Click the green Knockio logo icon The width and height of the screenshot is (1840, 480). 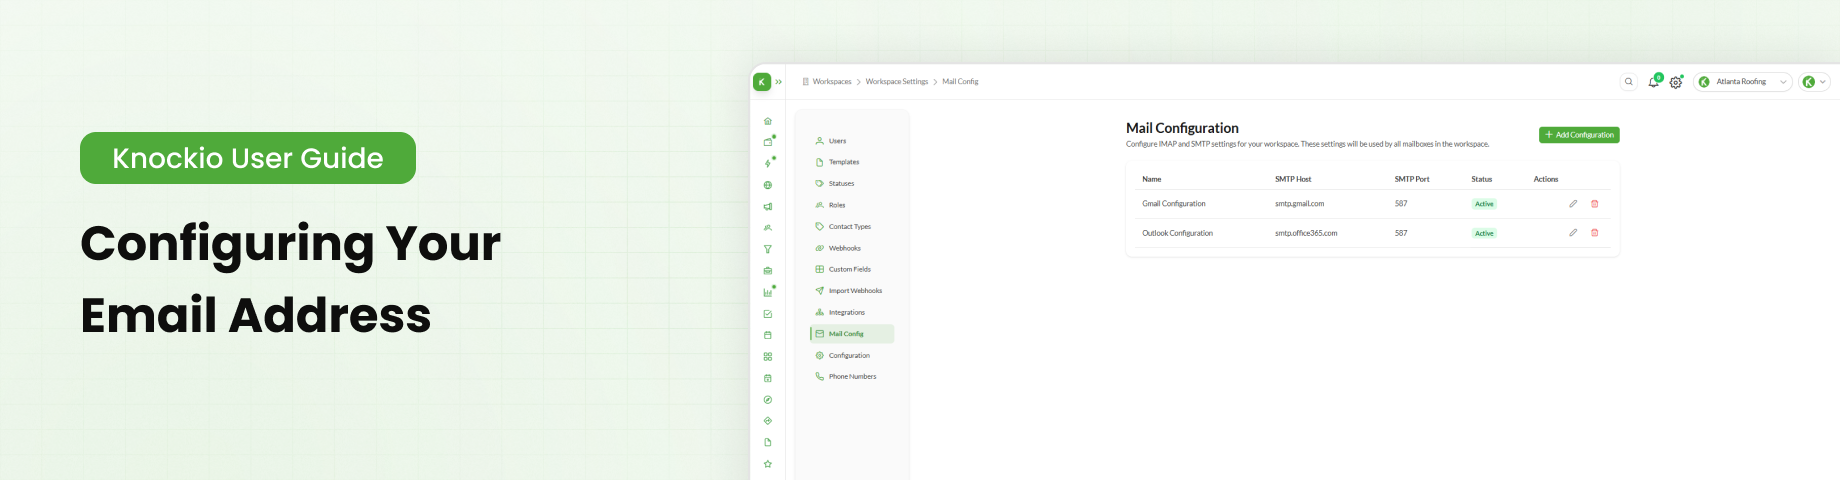762,82
